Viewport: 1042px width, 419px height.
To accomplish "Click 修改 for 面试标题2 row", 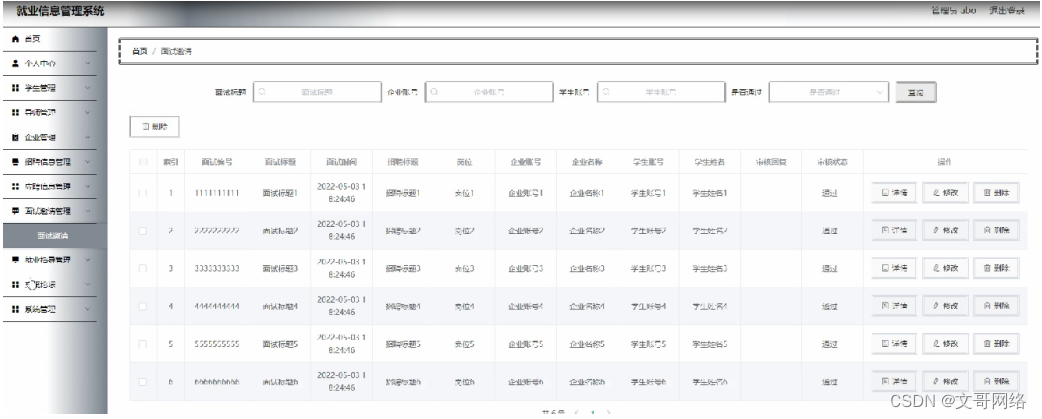I will point(946,230).
